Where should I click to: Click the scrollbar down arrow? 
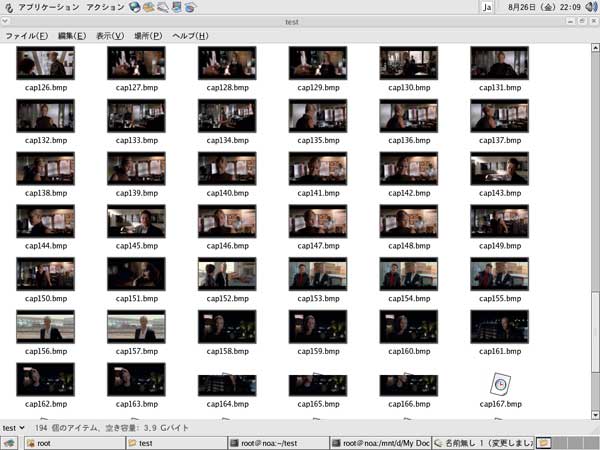pyautogui.click(x=595, y=415)
